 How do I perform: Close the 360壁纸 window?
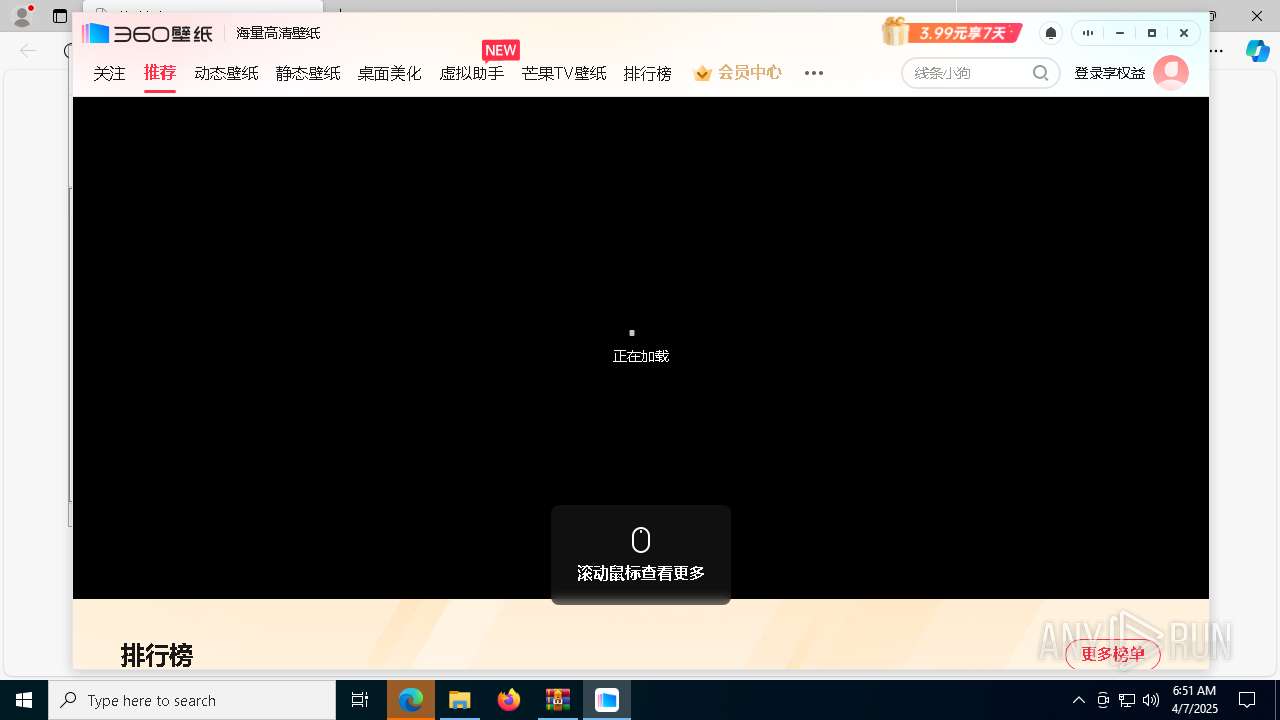pos(1184,33)
